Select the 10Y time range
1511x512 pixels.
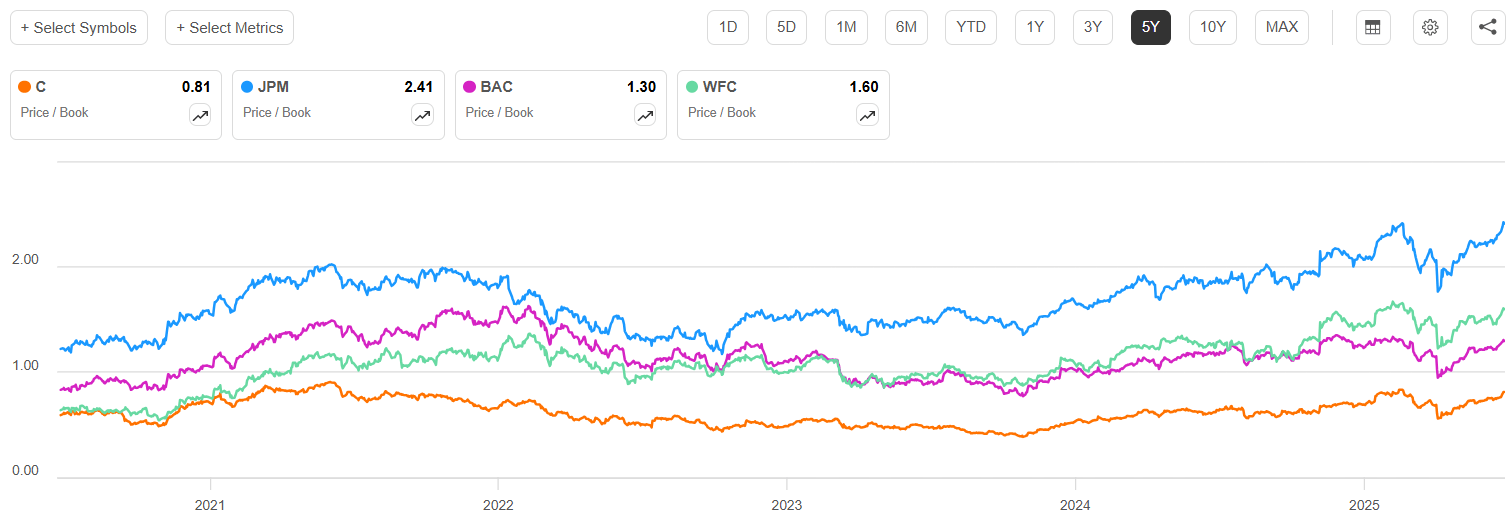pos(1213,28)
